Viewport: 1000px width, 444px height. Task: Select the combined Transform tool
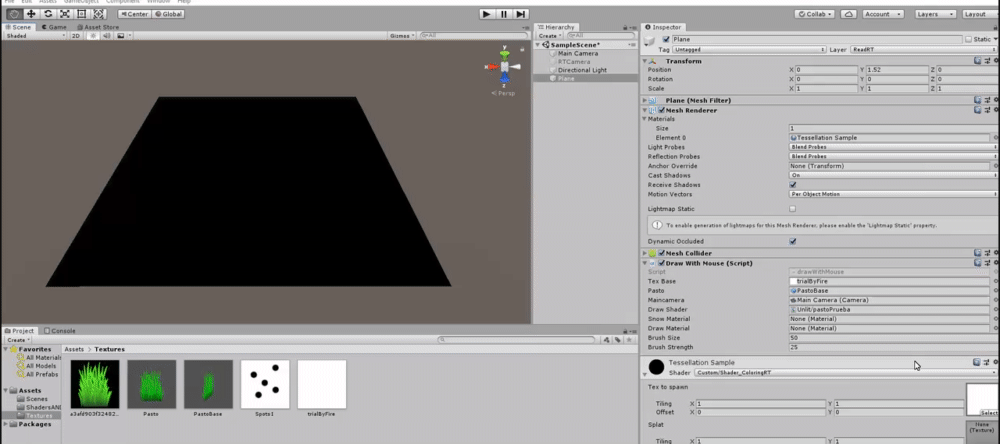[99, 13]
